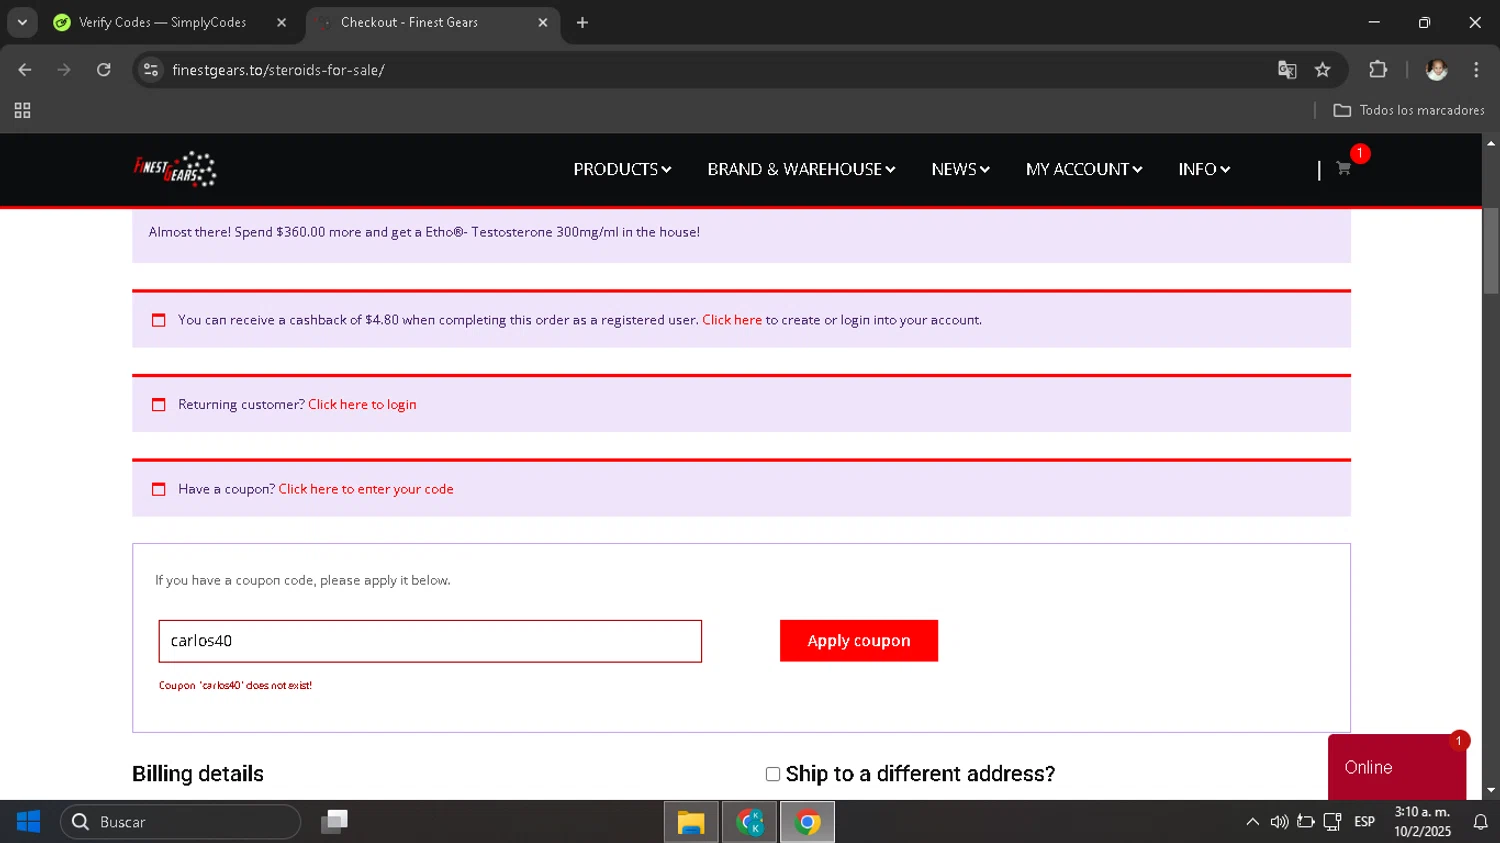Open the shopping cart icon
This screenshot has width=1500, height=843.
pyautogui.click(x=1343, y=168)
